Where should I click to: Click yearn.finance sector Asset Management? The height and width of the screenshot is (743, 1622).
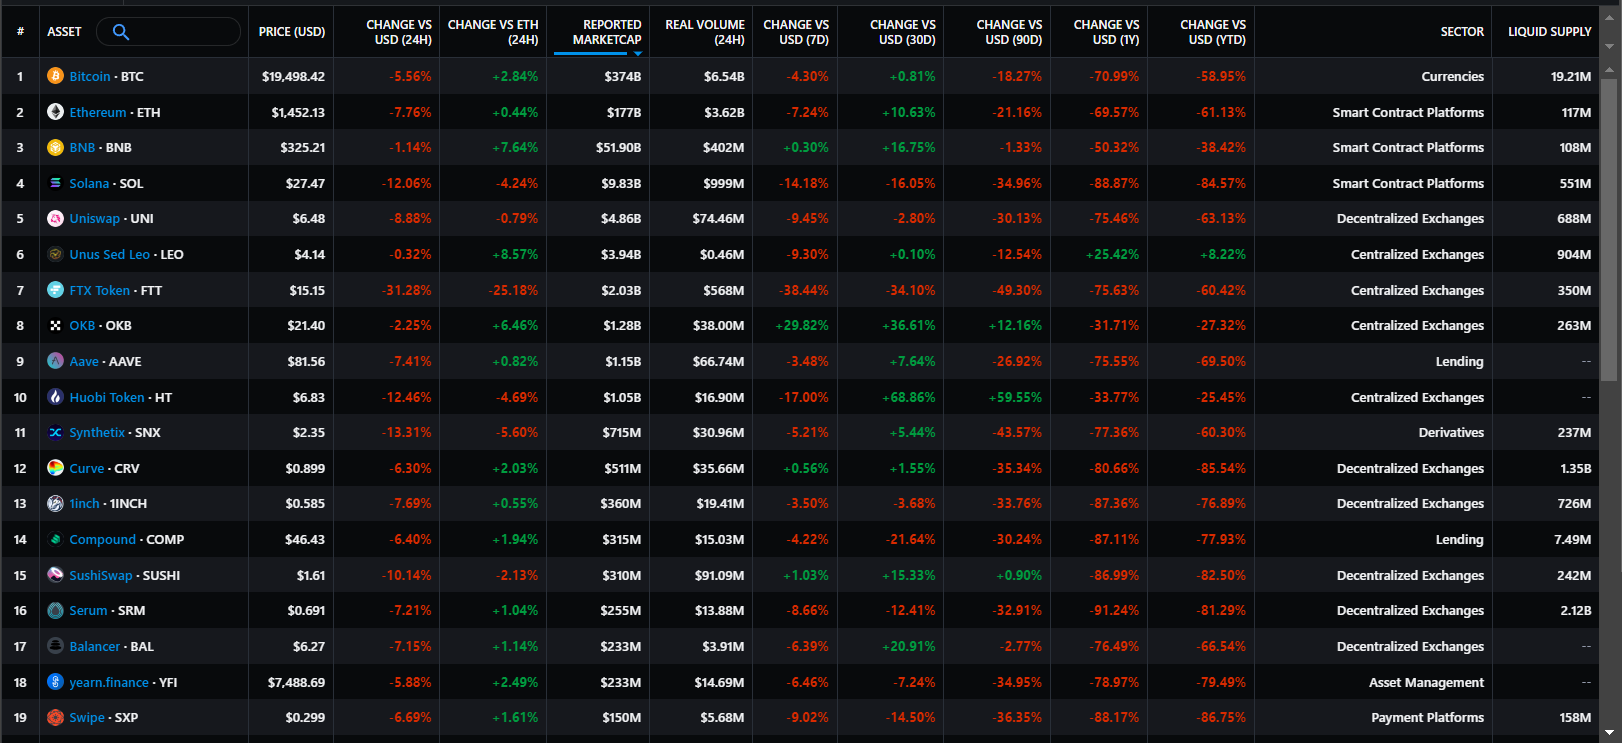(x=1426, y=682)
